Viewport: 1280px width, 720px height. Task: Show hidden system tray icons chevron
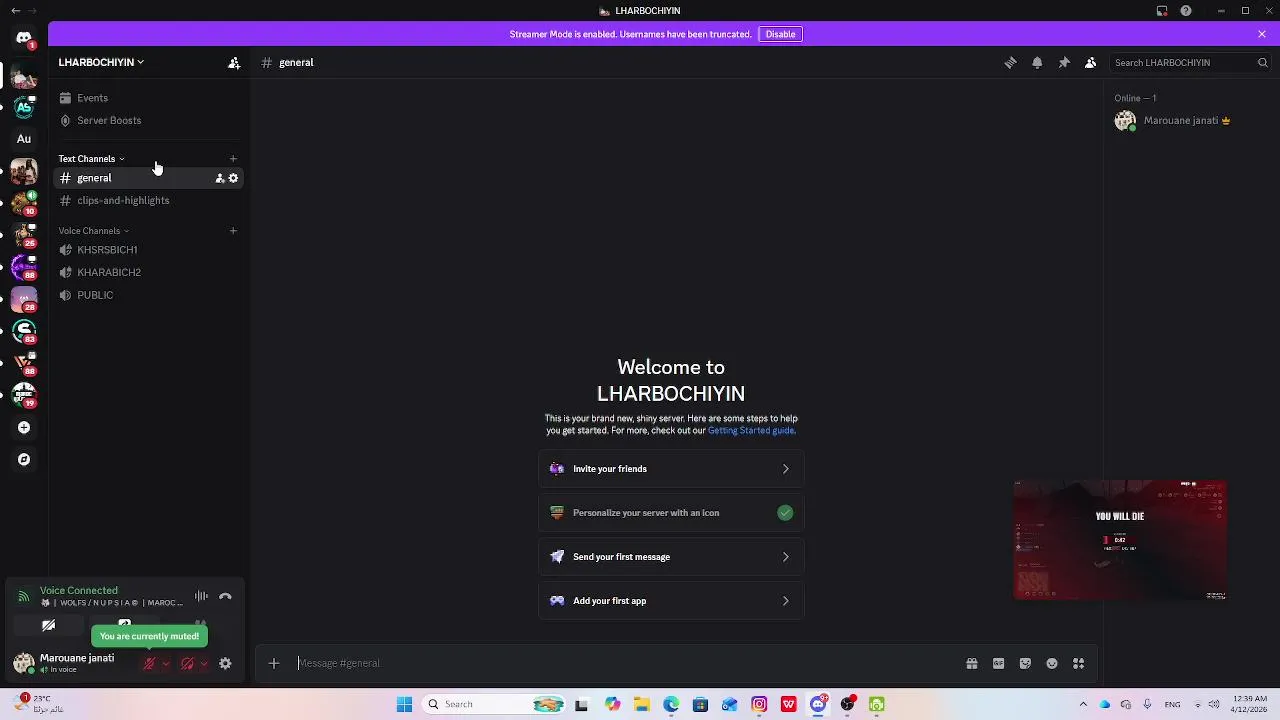point(1083,705)
